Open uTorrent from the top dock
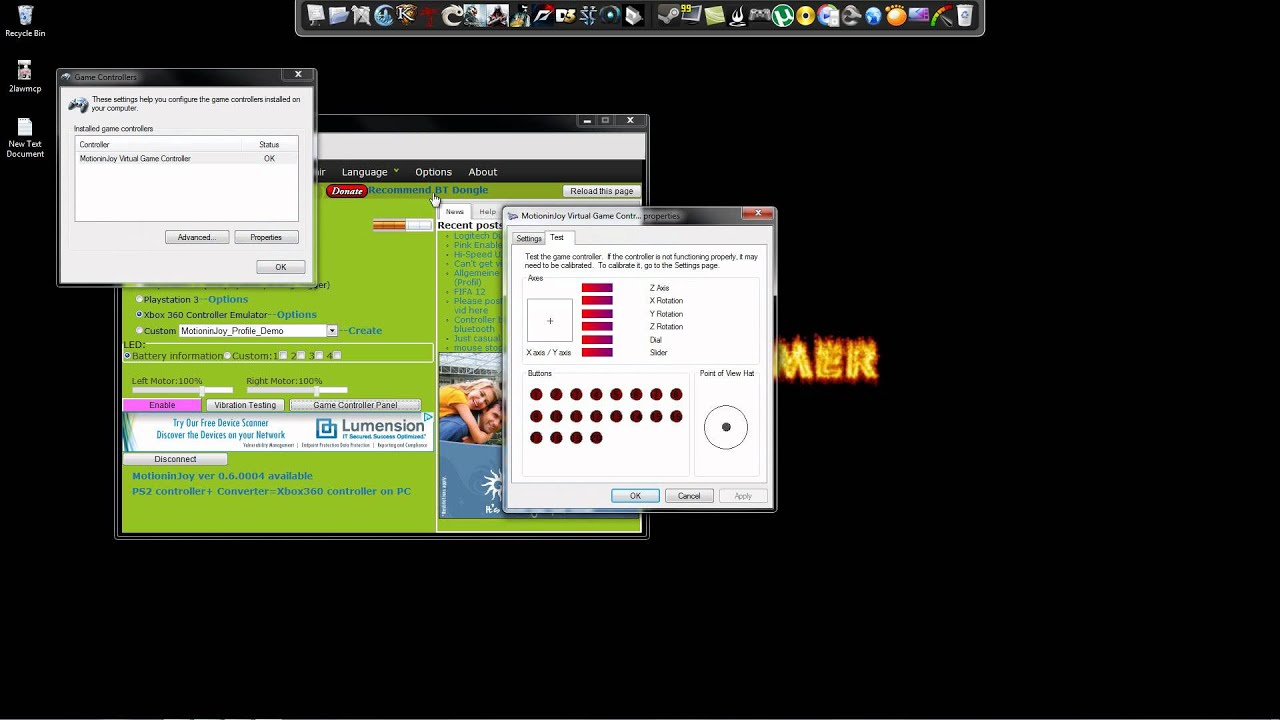Viewport: 1280px width, 720px height. [x=782, y=15]
